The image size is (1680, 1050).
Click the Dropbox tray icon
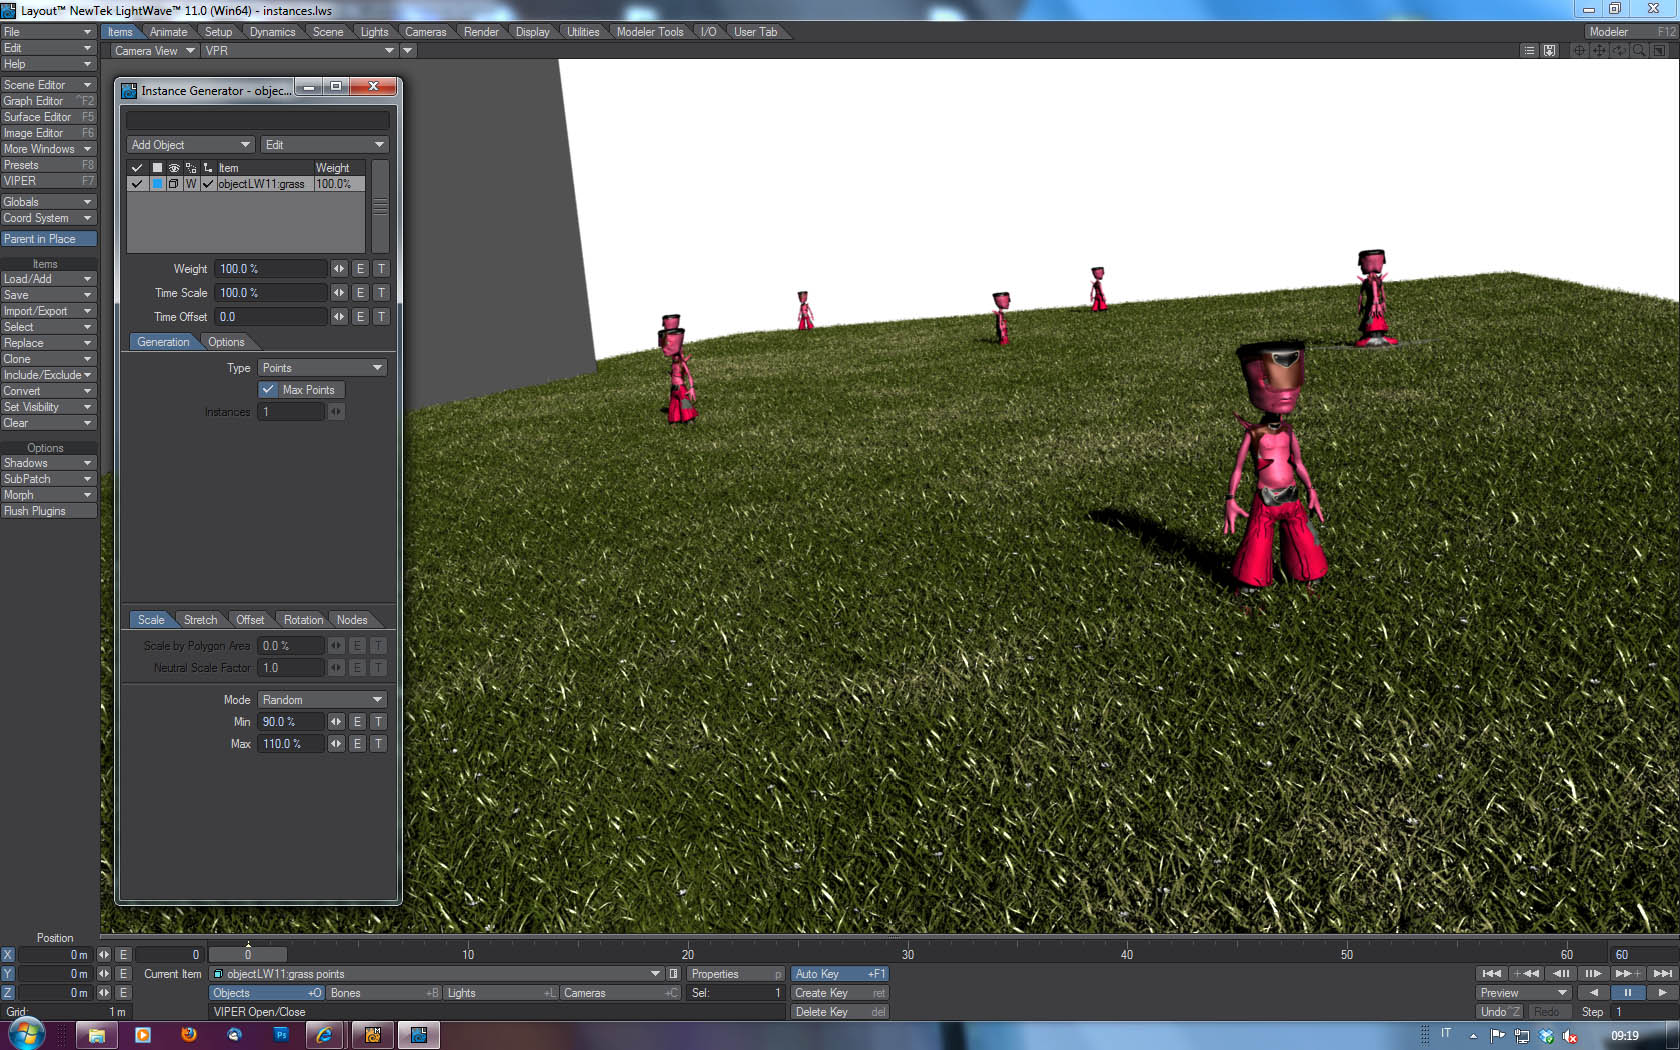(1546, 1036)
